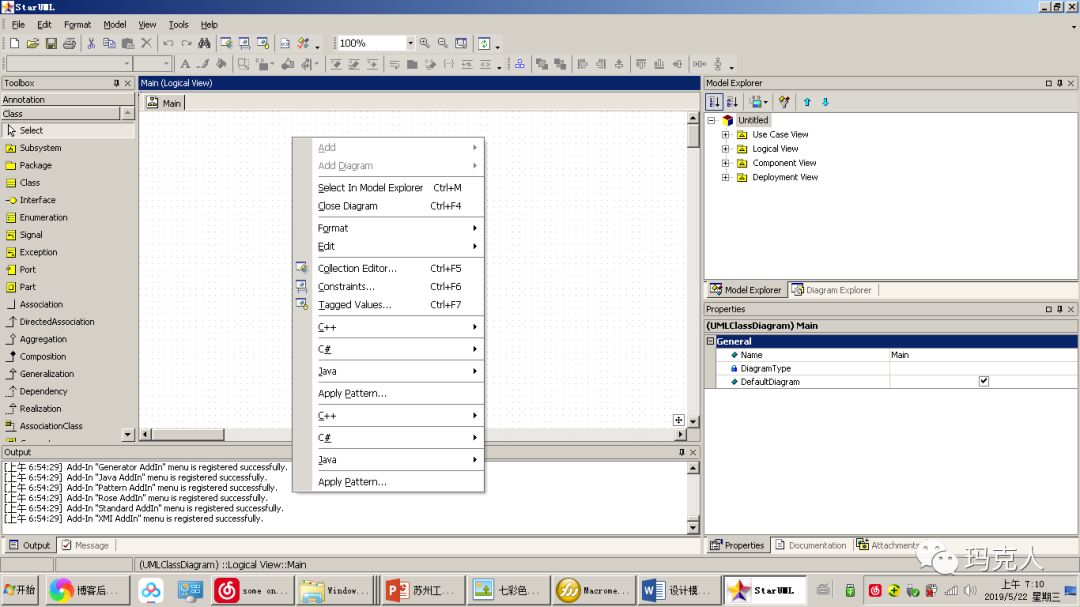Image resolution: width=1080 pixels, height=607 pixels.
Task: Open the PowerPoint taskbar button
Action: (421, 590)
